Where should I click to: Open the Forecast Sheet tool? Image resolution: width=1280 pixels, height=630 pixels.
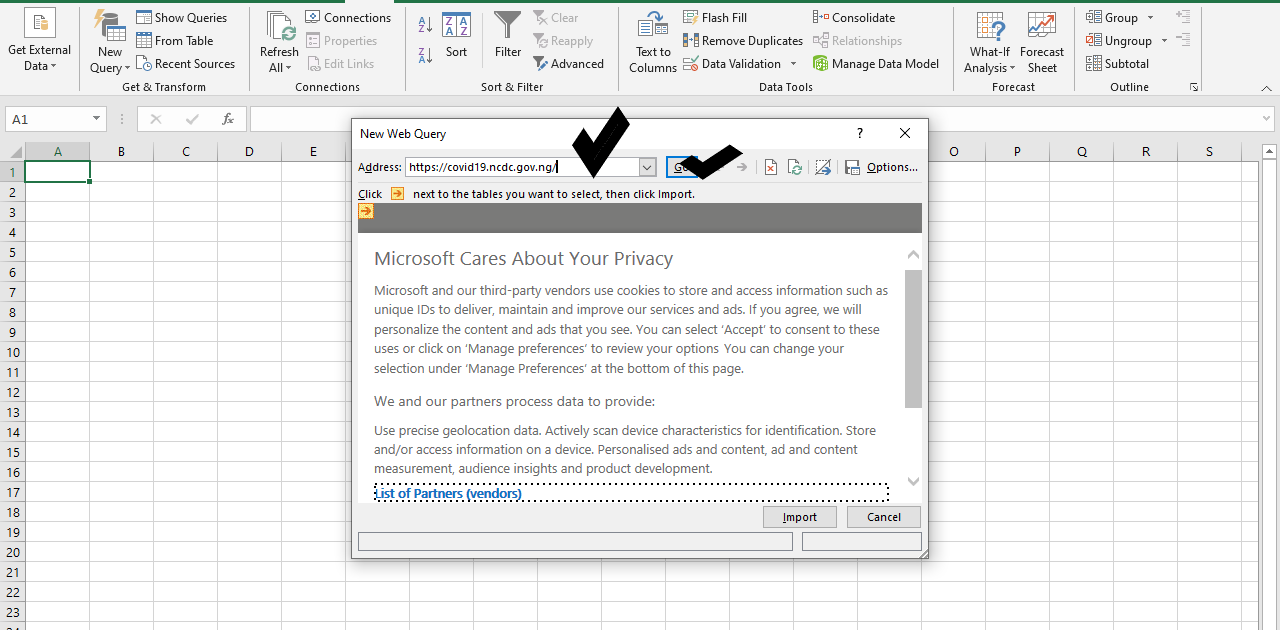pyautogui.click(x=1042, y=43)
